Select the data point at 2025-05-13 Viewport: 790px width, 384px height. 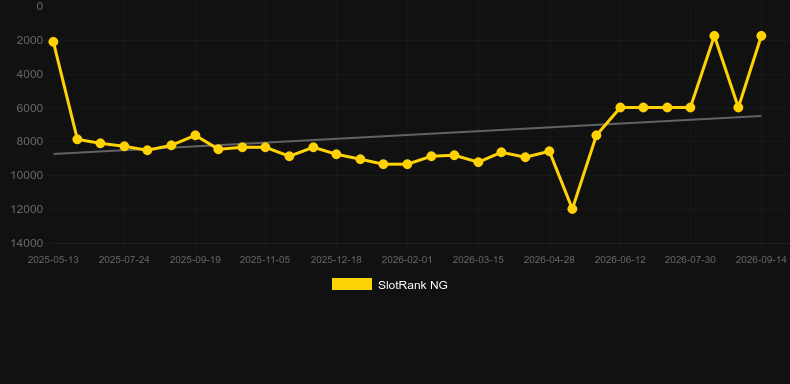[x=53, y=42]
